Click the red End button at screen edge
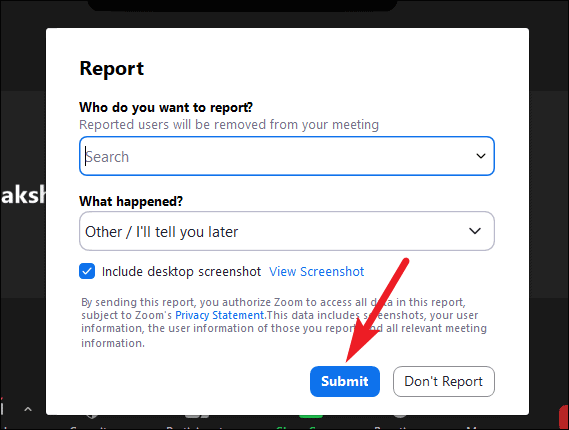Image resolution: width=569 pixels, height=430 pixels. point(564,417)
